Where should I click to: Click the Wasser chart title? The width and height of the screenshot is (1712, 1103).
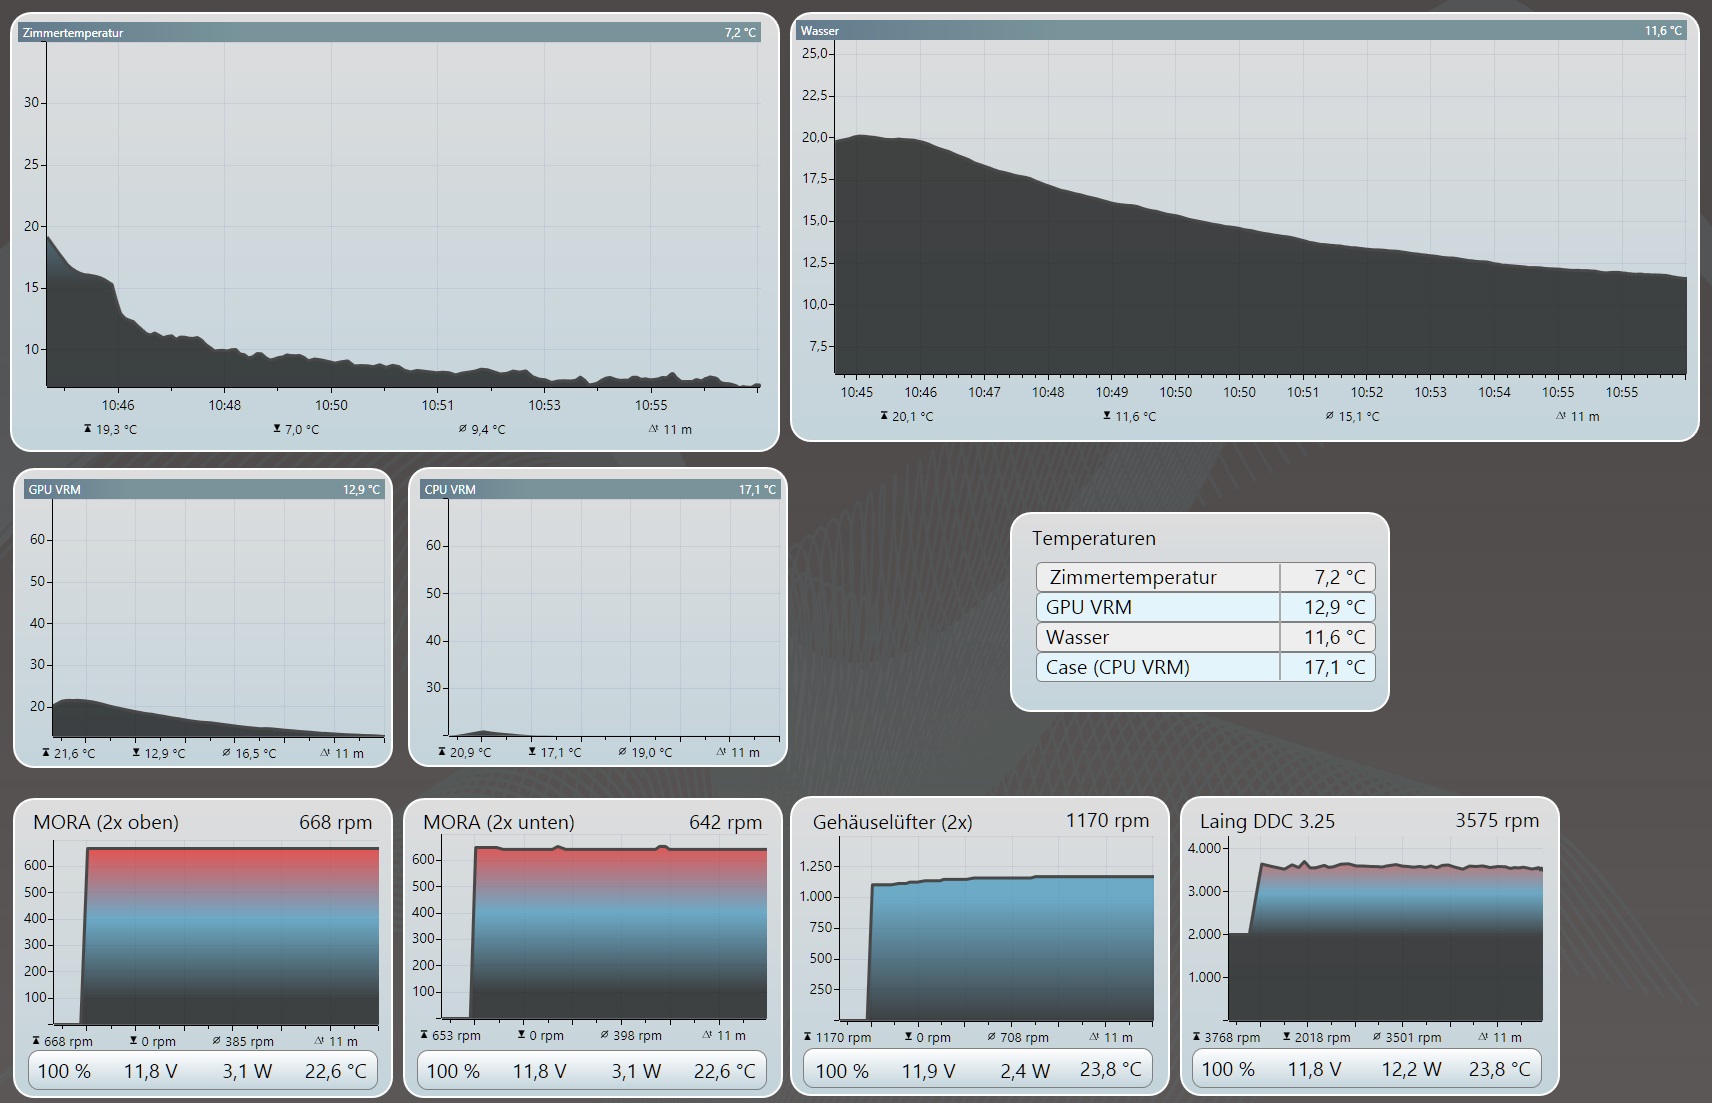tap(820, 31)
